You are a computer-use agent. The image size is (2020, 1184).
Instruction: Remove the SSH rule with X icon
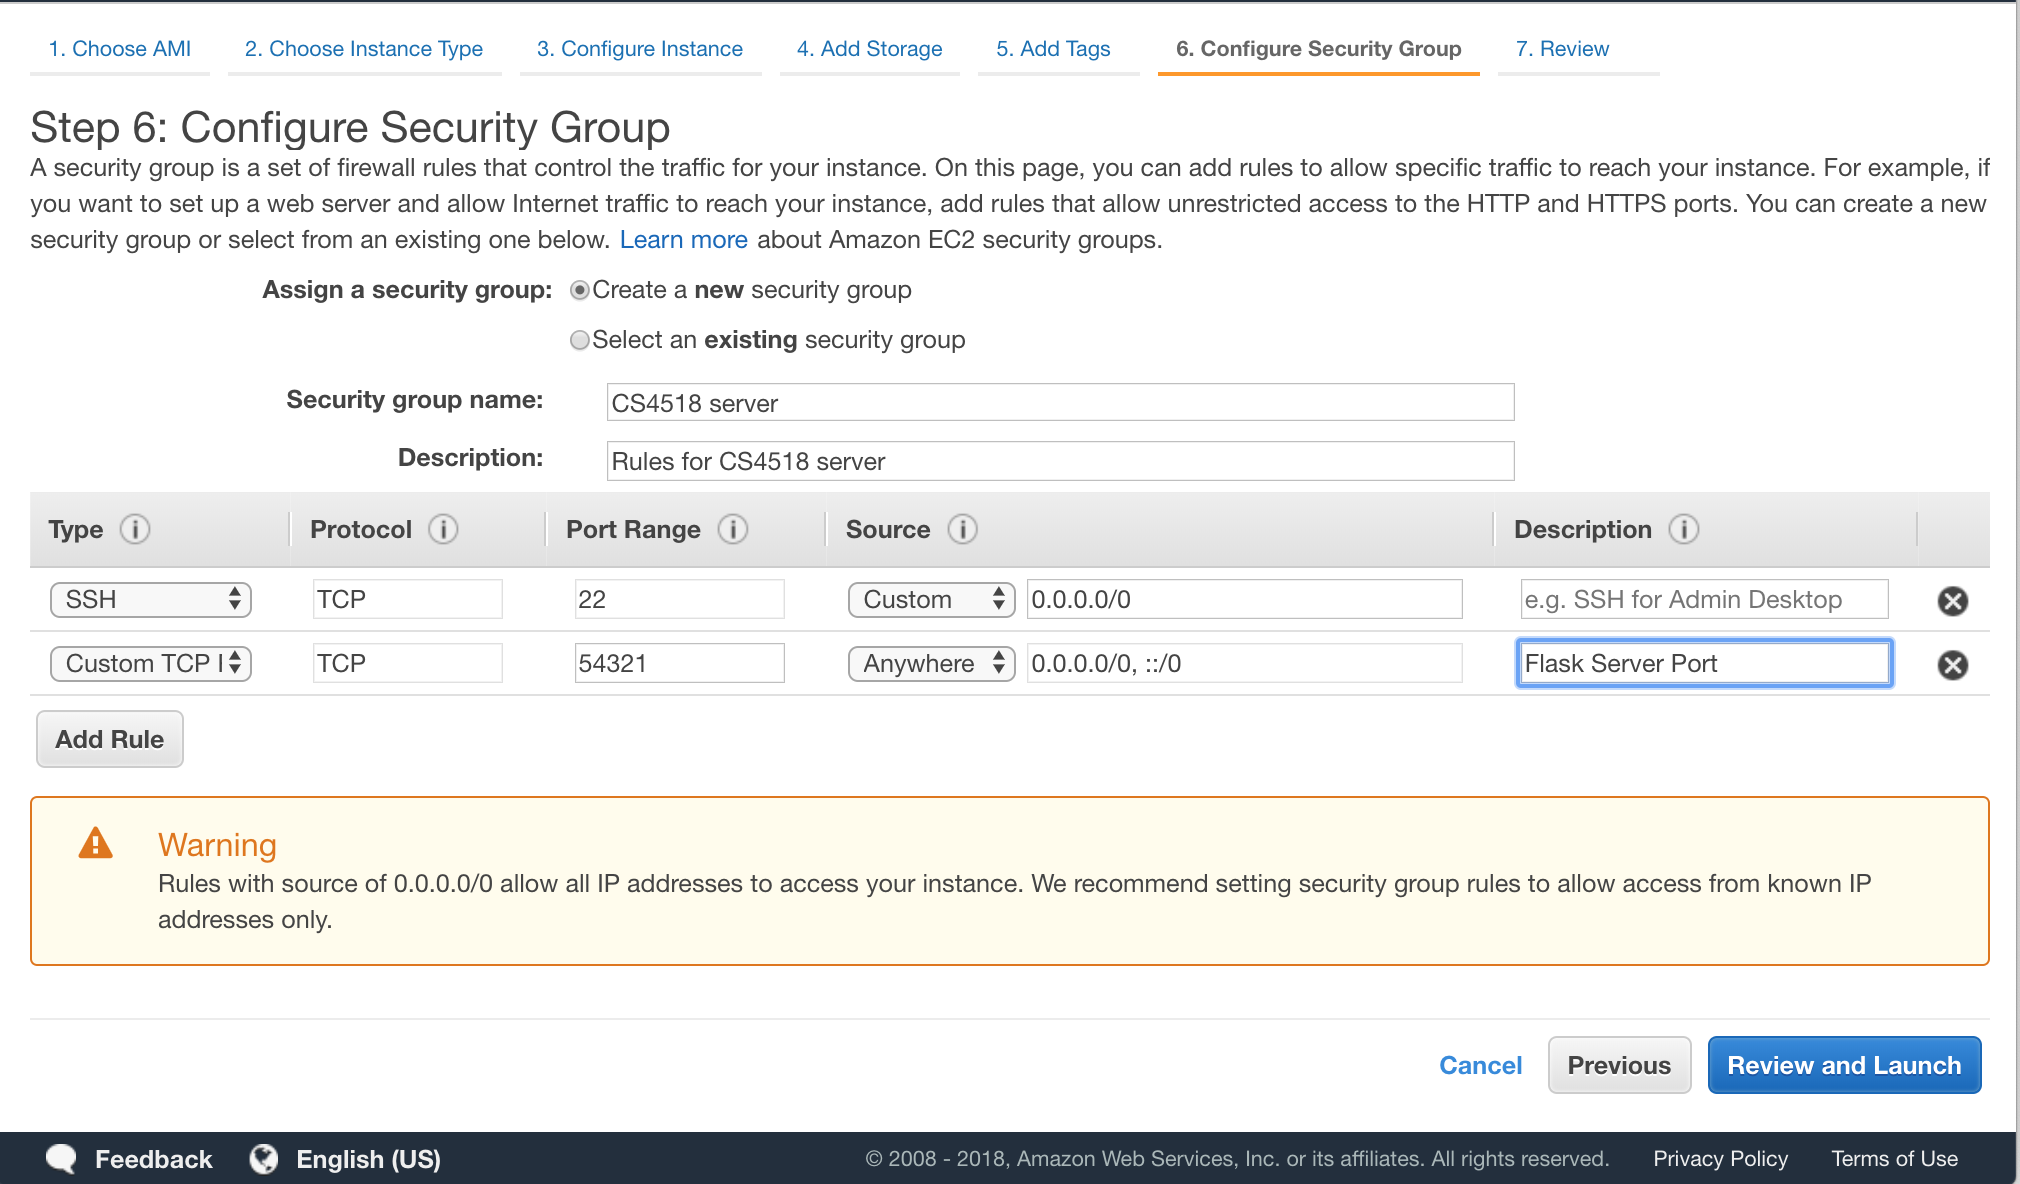pos(1952,601)
